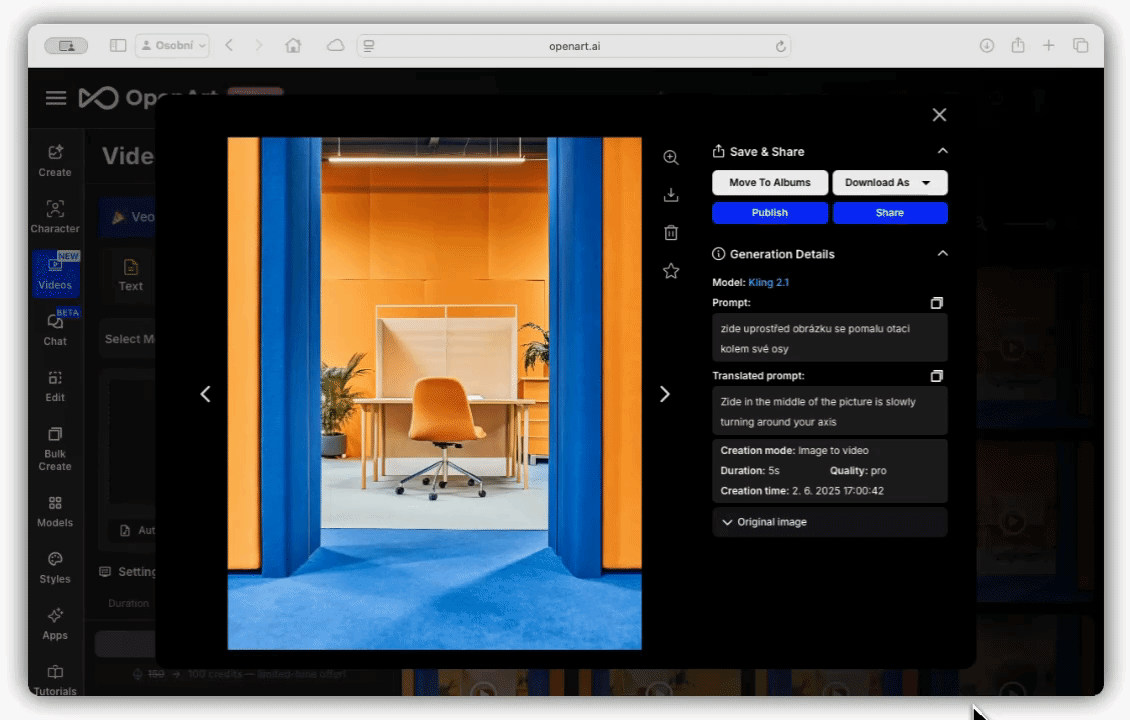Click the iCloud tabs icon
The image size is (1130, 720).
coord(335,45)
